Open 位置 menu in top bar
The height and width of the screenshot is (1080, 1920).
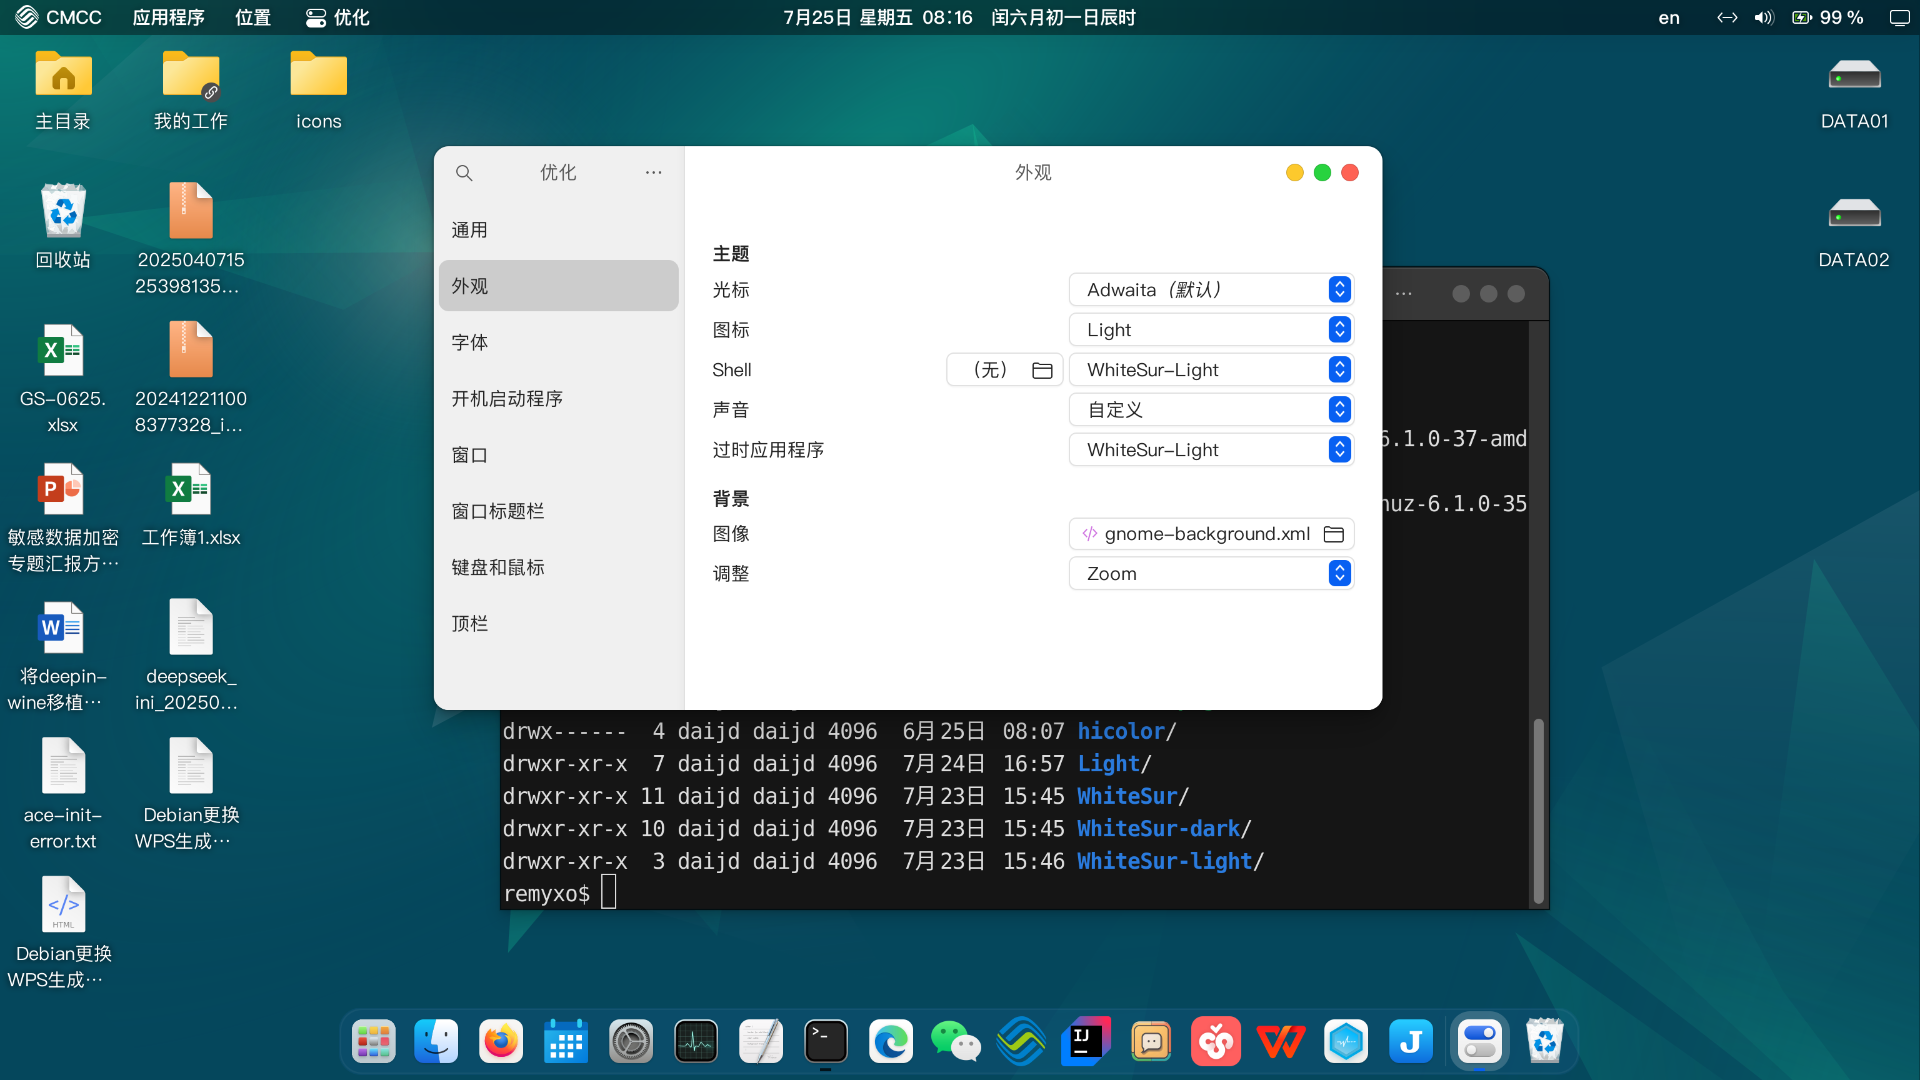coord(253,17)
